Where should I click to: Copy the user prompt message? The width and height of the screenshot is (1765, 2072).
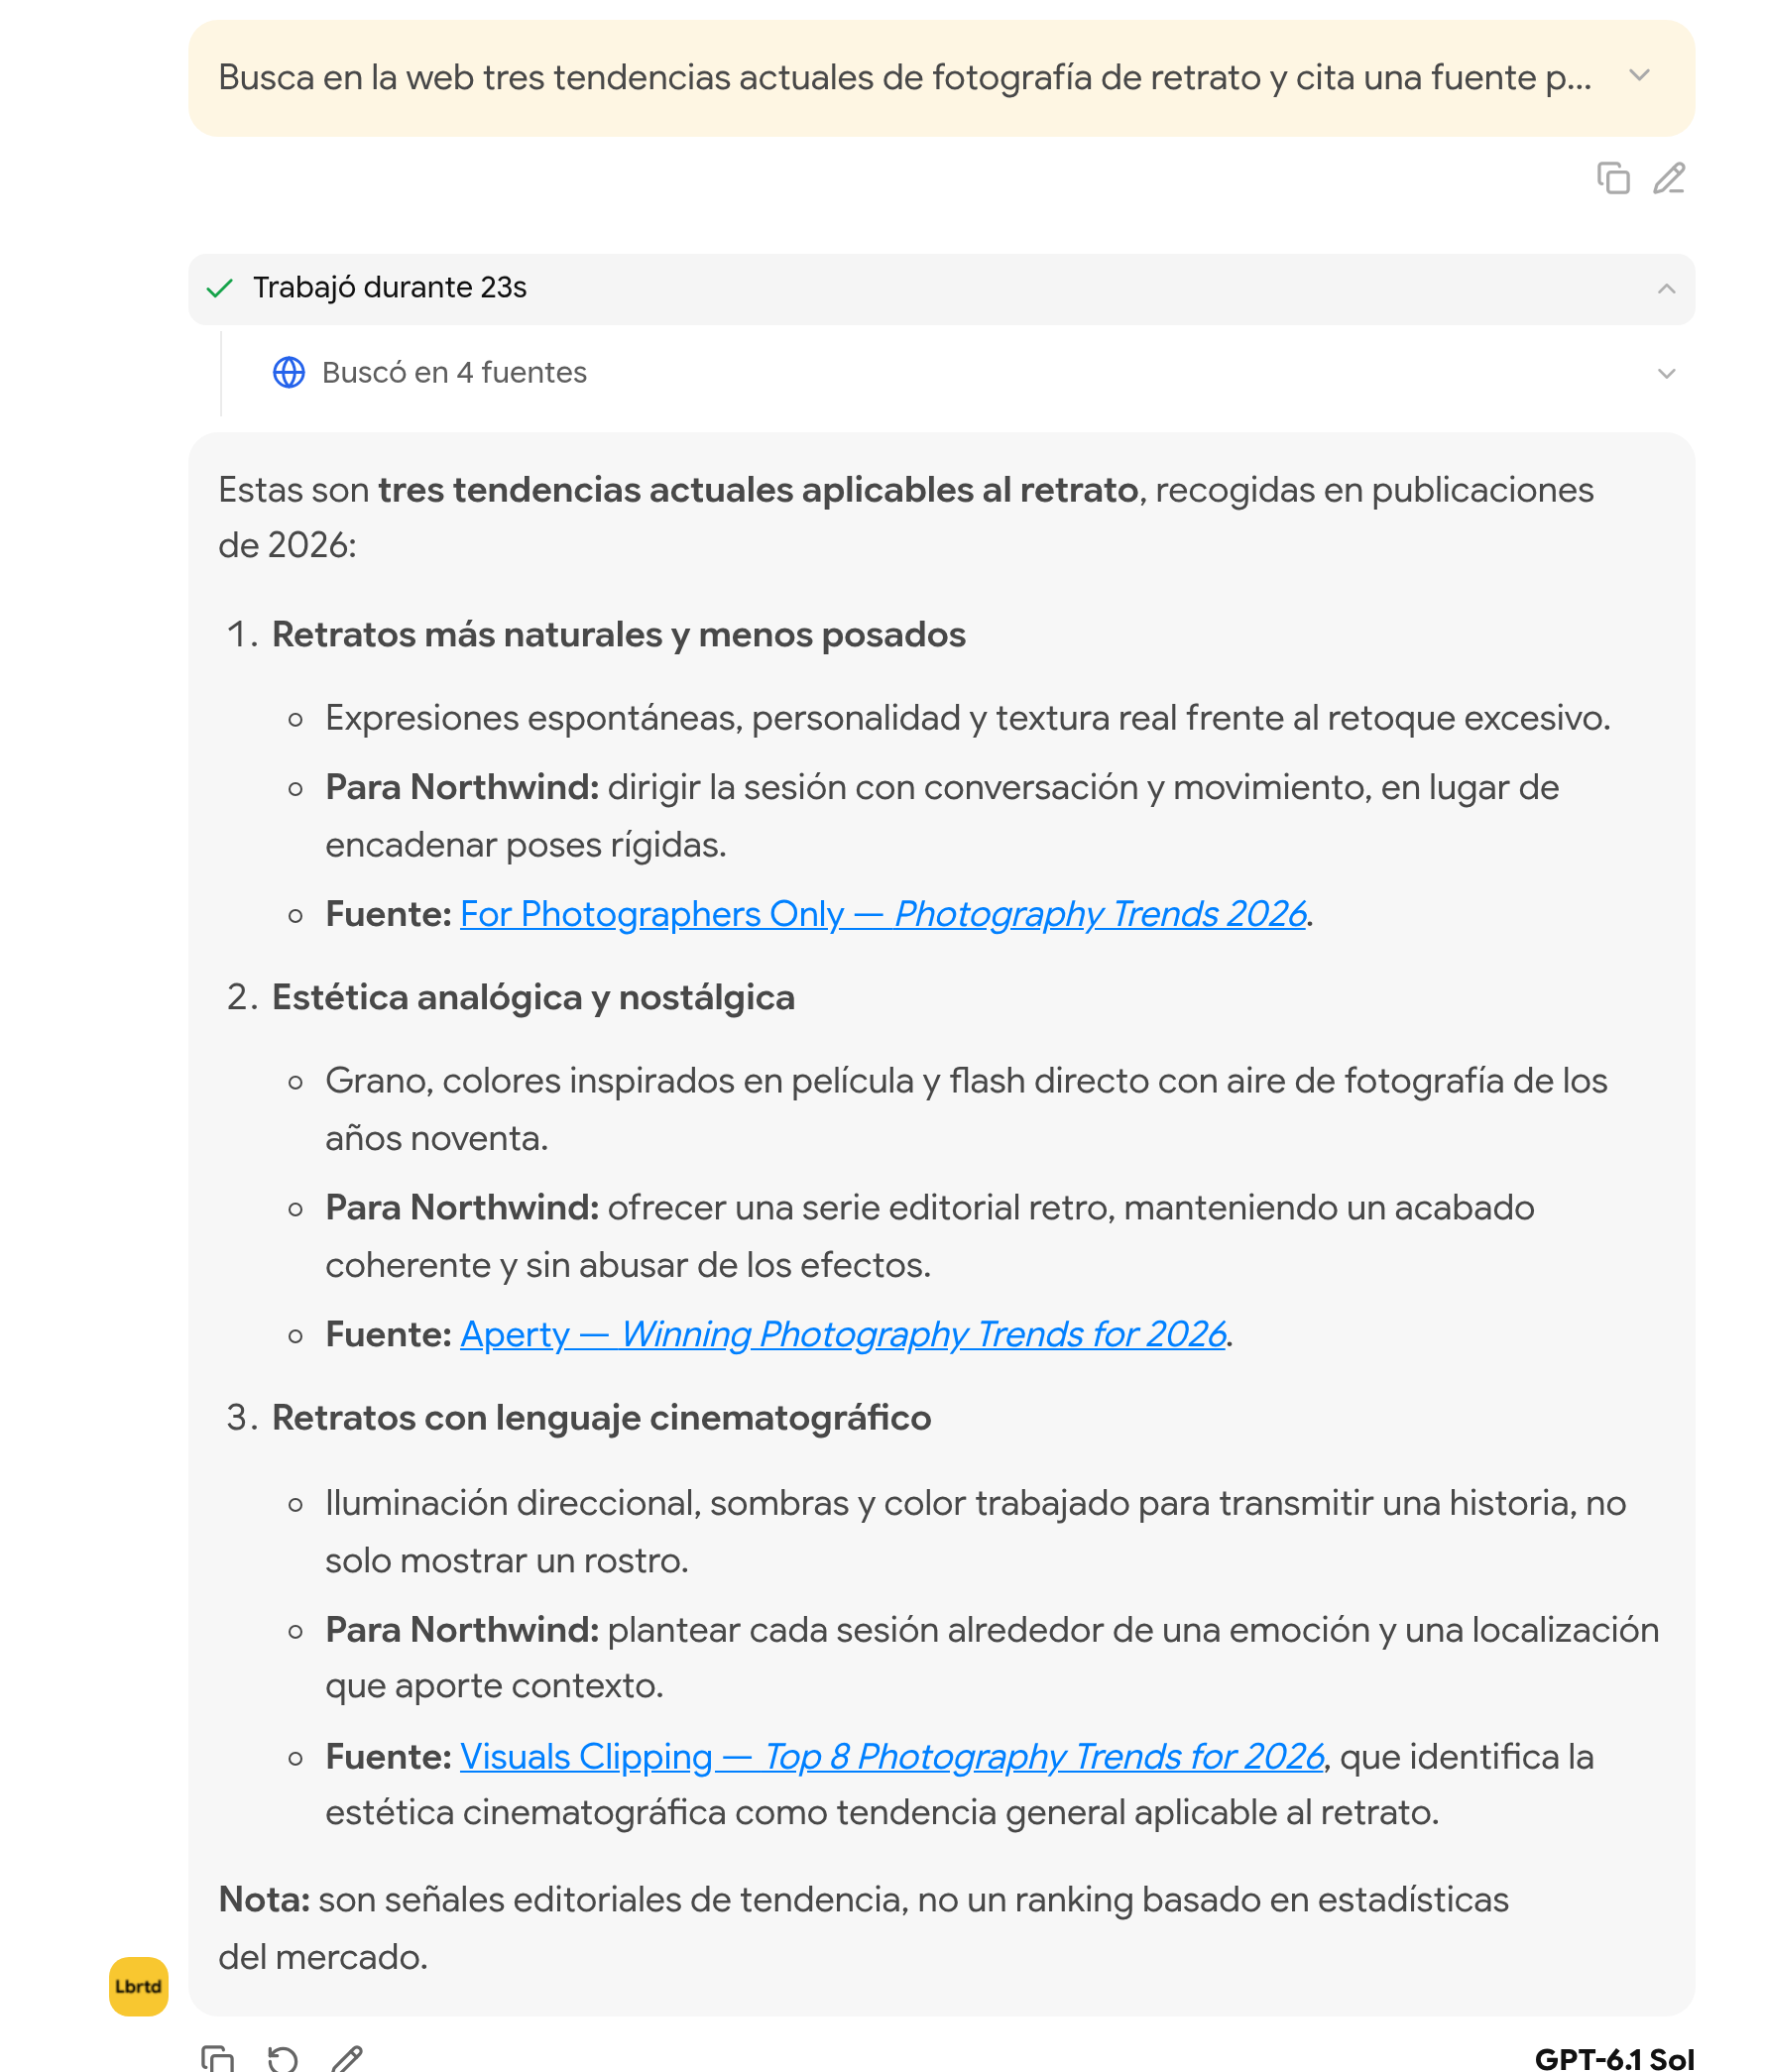(x=1612, y=178)
